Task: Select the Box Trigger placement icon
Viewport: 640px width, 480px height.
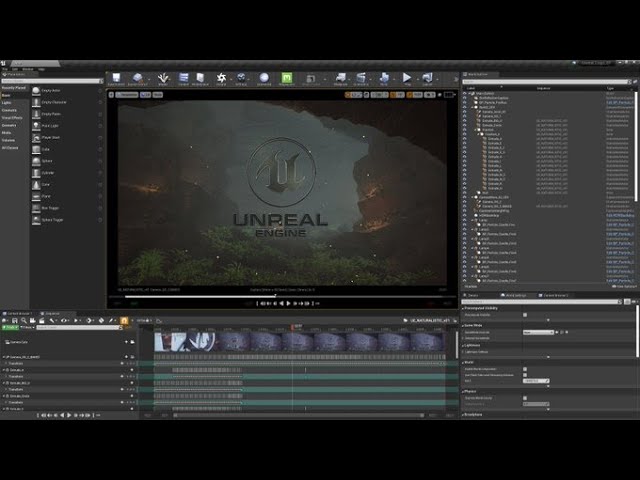Action: pos(36,208)
